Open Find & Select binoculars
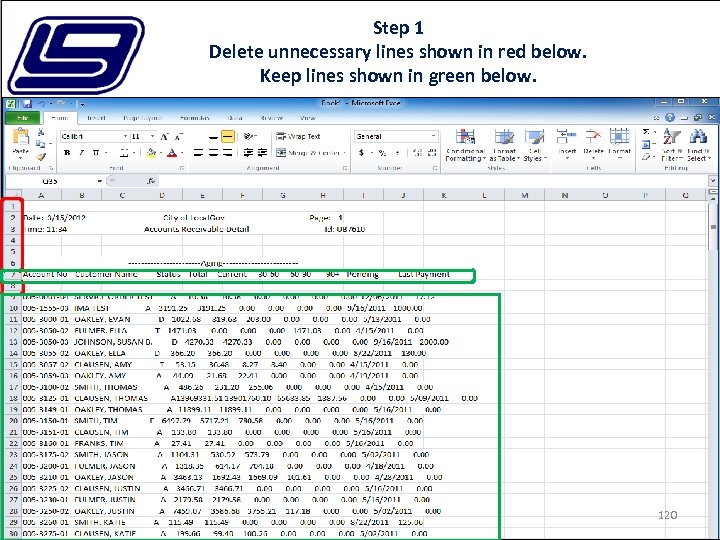The image size is (720, 540). pos(699,145)
